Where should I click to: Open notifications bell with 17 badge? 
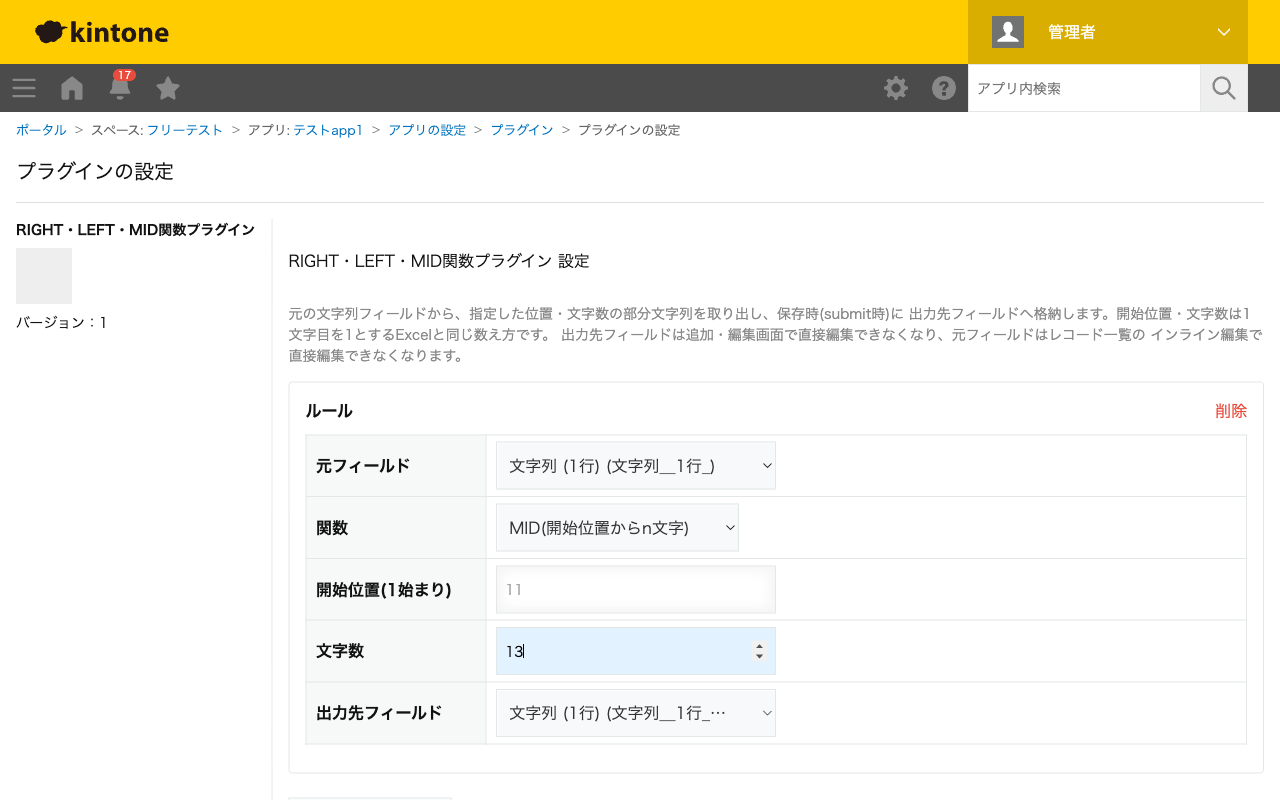point(120,86)
